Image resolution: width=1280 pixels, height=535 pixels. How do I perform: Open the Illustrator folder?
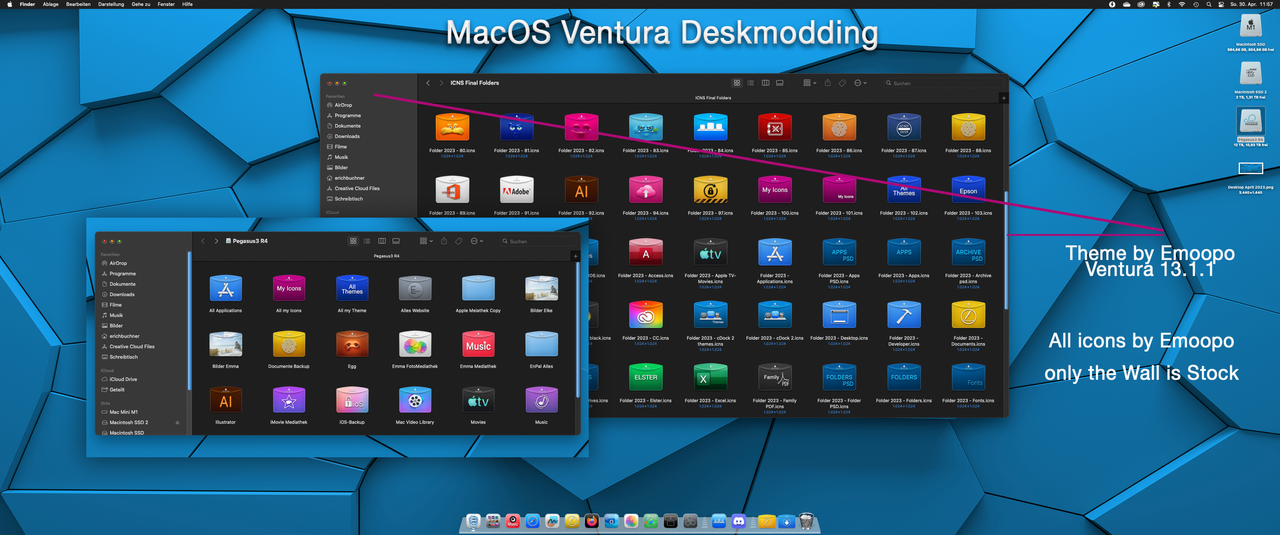[226, 400]
